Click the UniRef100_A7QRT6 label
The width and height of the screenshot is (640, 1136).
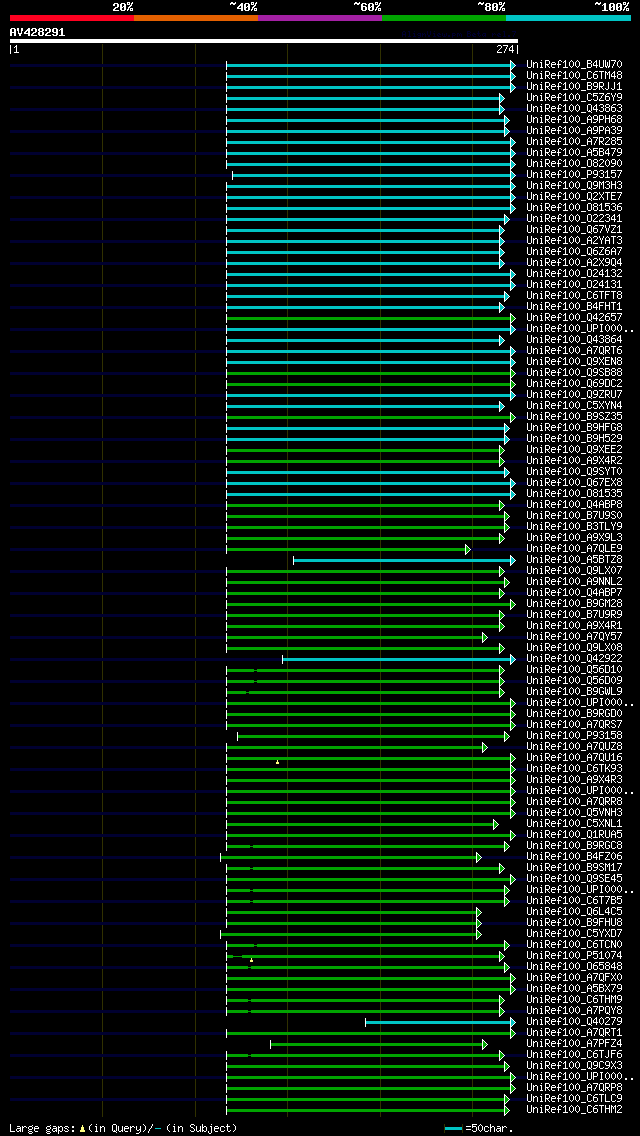[x=574, y=351]
